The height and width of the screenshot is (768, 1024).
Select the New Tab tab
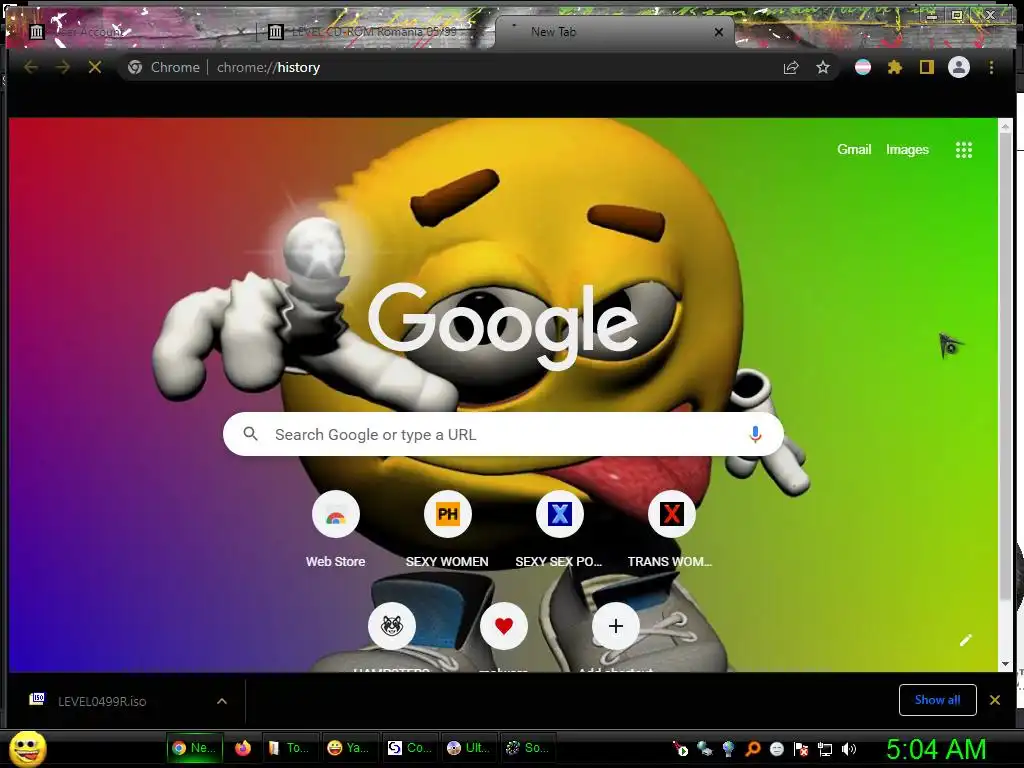coord(614,31)
